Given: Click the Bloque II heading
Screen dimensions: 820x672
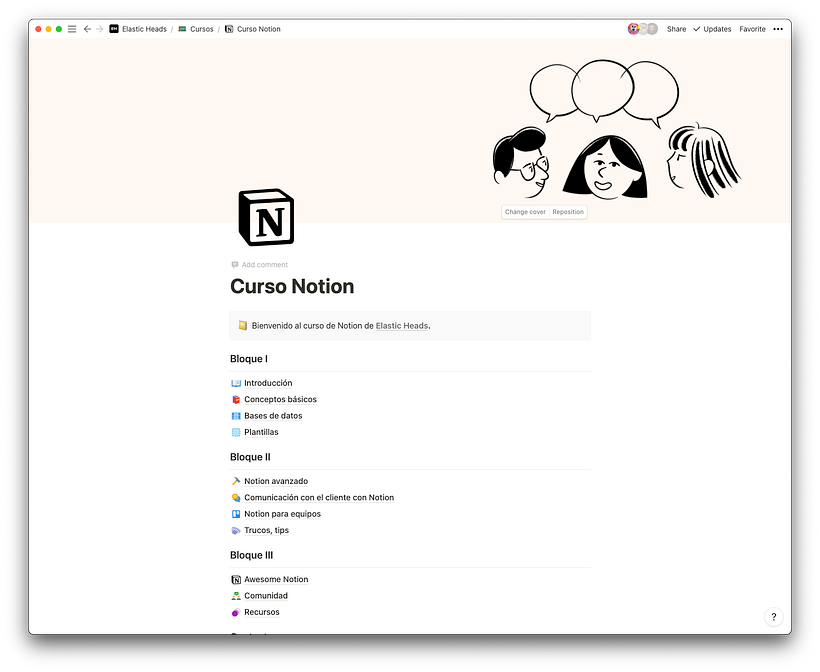Looking at the screenshot, I should [x=250, y=457].
